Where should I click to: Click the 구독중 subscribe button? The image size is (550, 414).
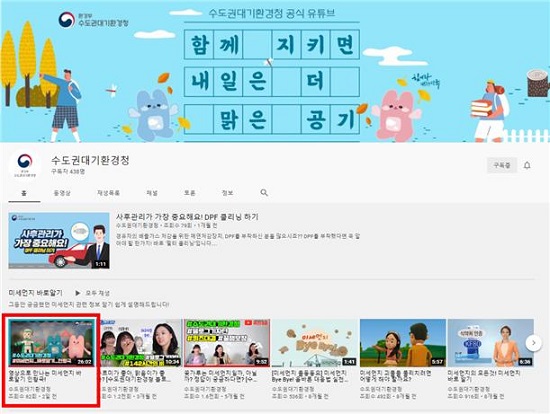pos(502,165)
